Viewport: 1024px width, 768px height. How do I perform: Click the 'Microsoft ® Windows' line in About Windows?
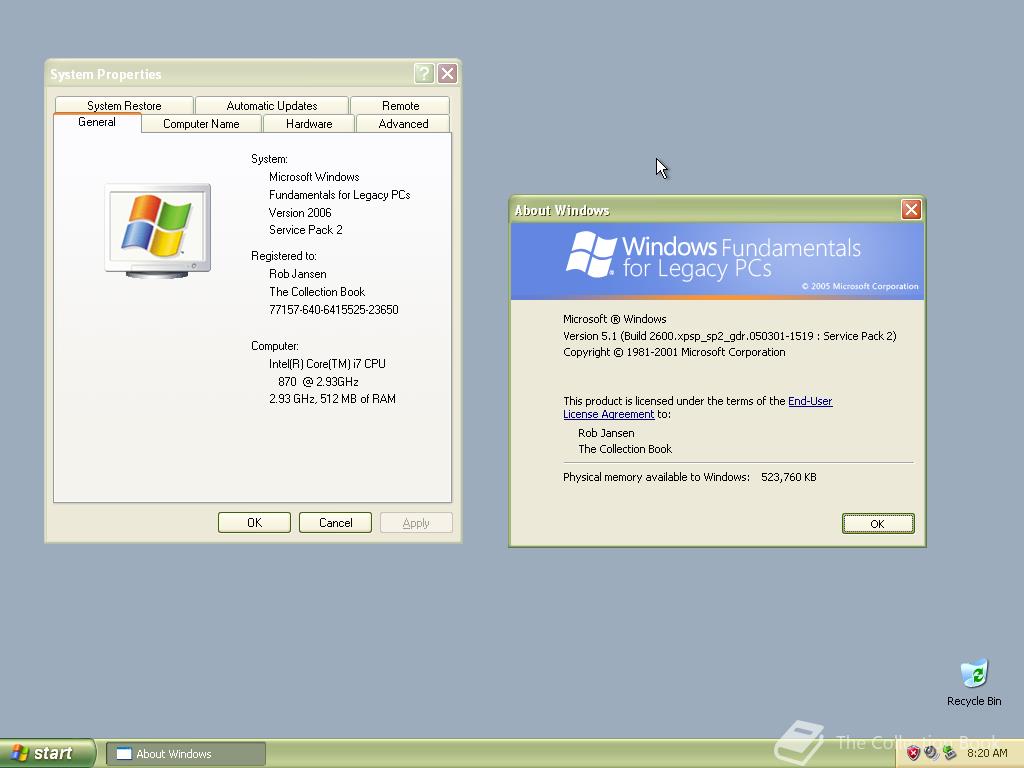click(x=615, y=319)
